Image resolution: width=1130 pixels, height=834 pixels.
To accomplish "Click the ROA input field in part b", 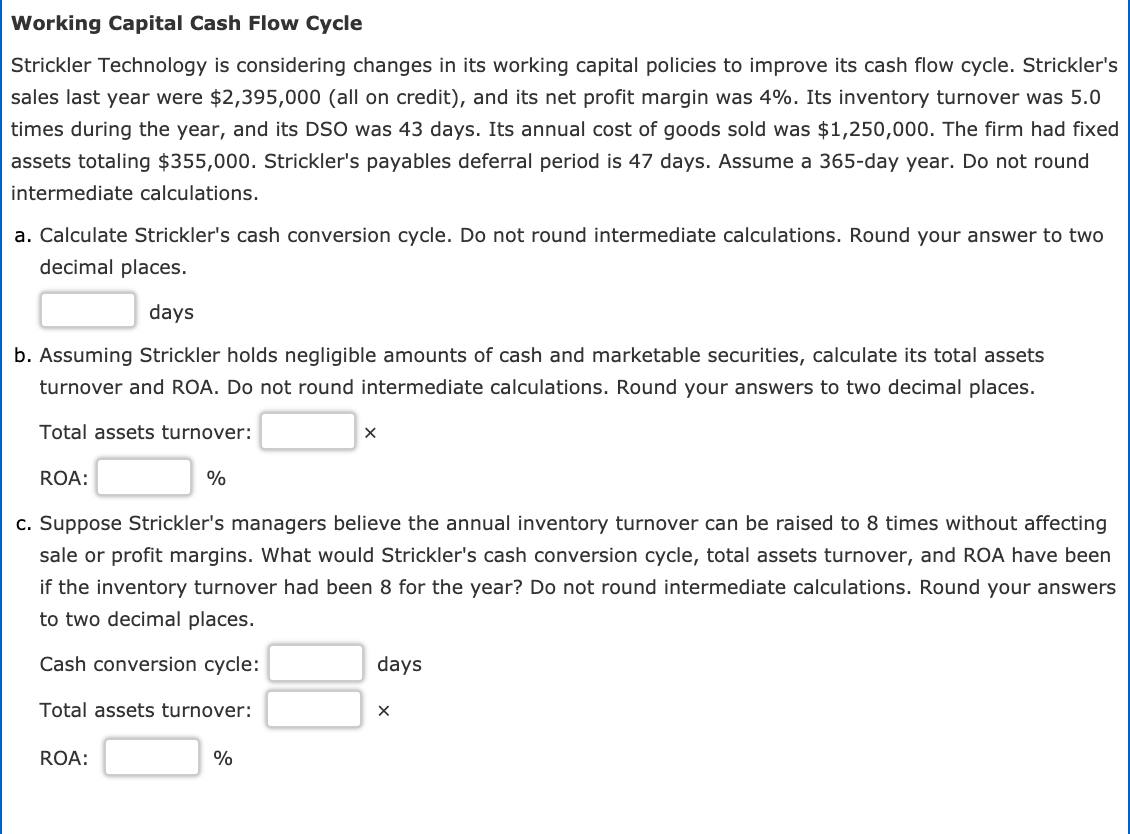I will tap(143, 477).
